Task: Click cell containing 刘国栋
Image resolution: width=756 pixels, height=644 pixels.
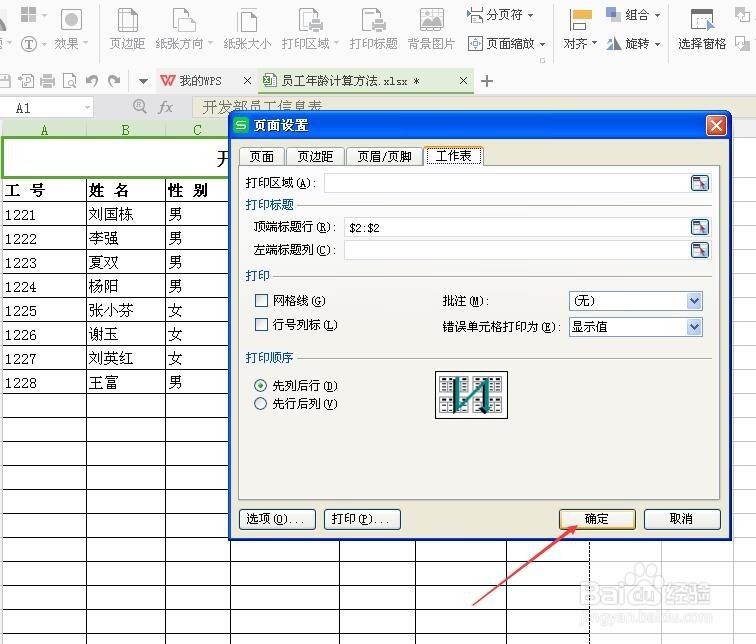Action: (x=126, y=214)
